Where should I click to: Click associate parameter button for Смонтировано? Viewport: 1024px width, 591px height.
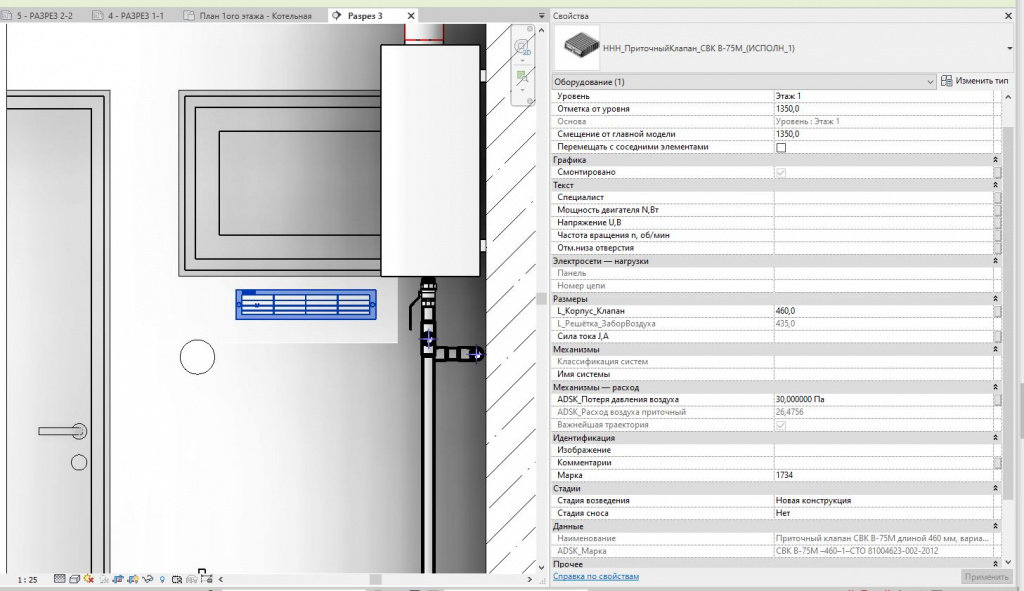coord(997,172)
